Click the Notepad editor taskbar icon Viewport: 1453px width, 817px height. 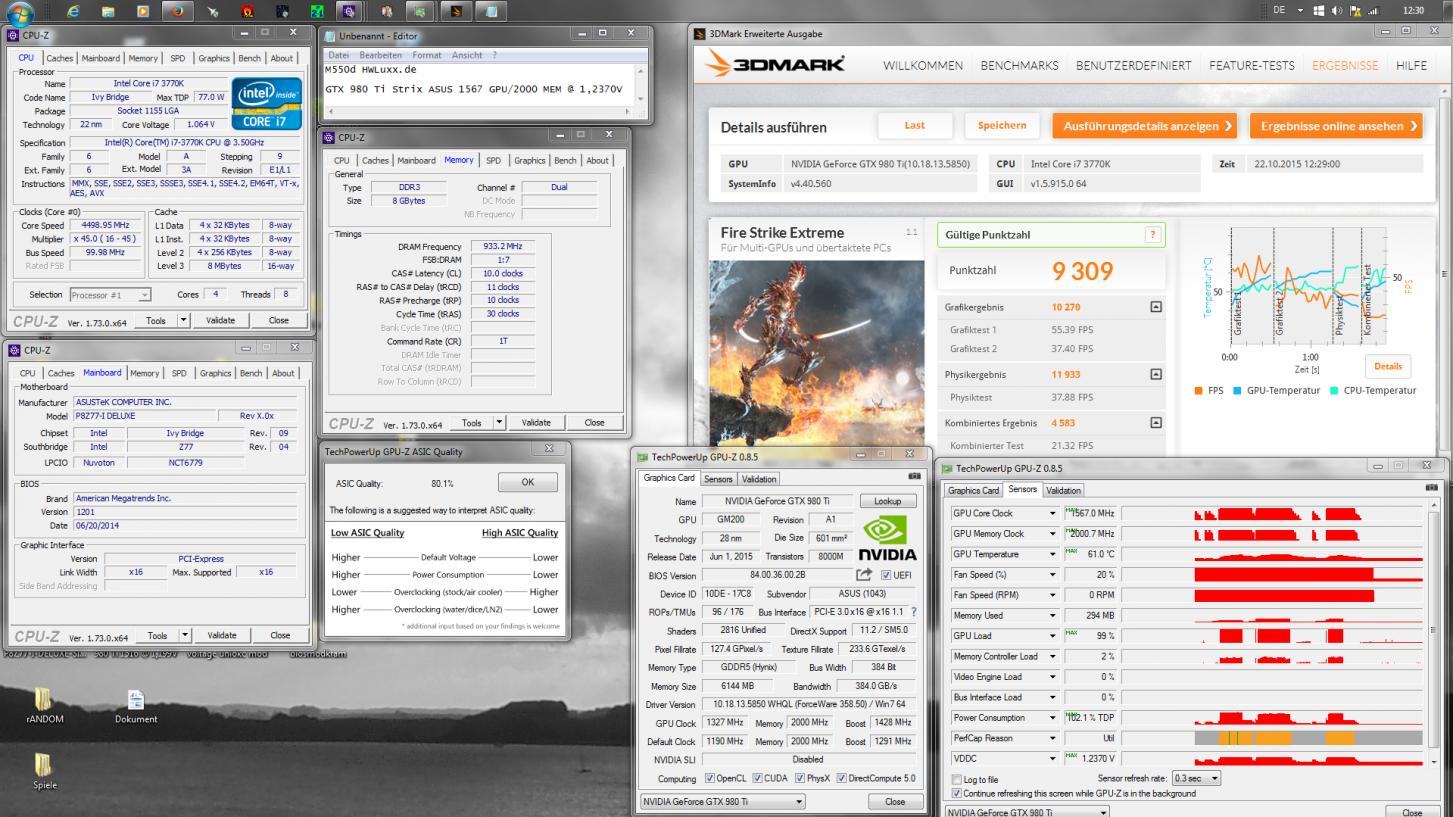pos(489,11)
